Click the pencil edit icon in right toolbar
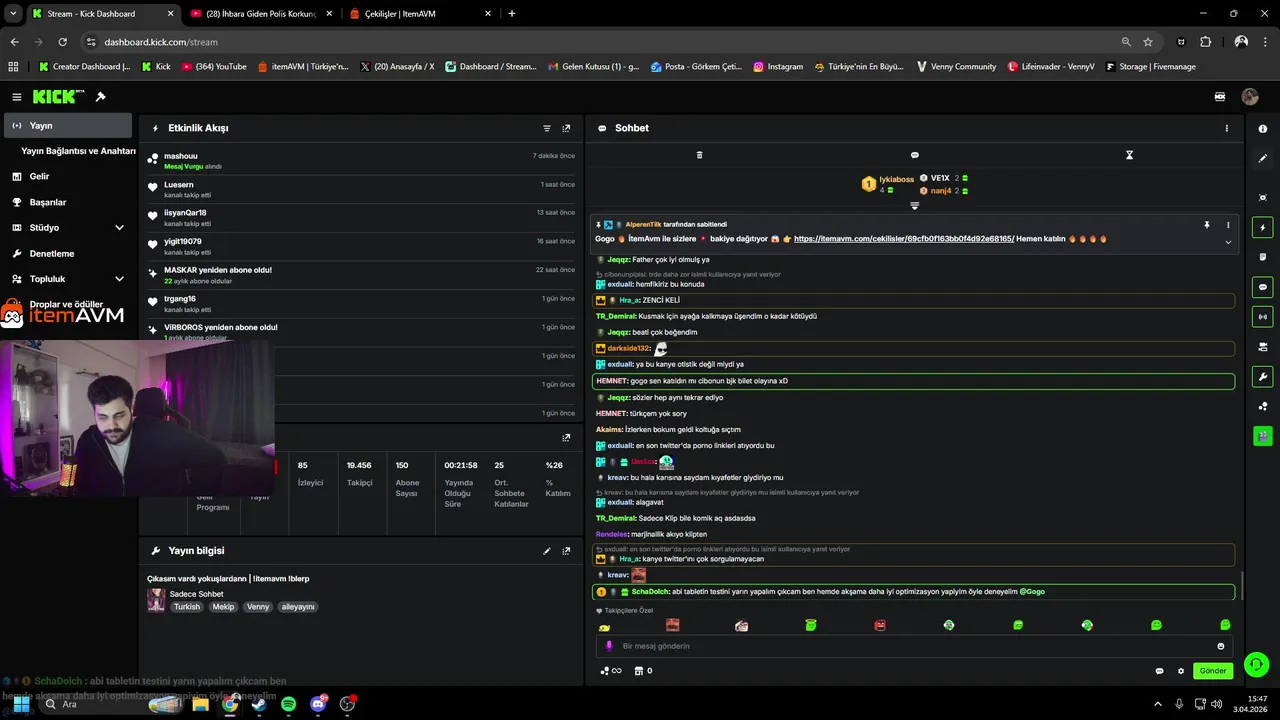 pos(1262,158)
